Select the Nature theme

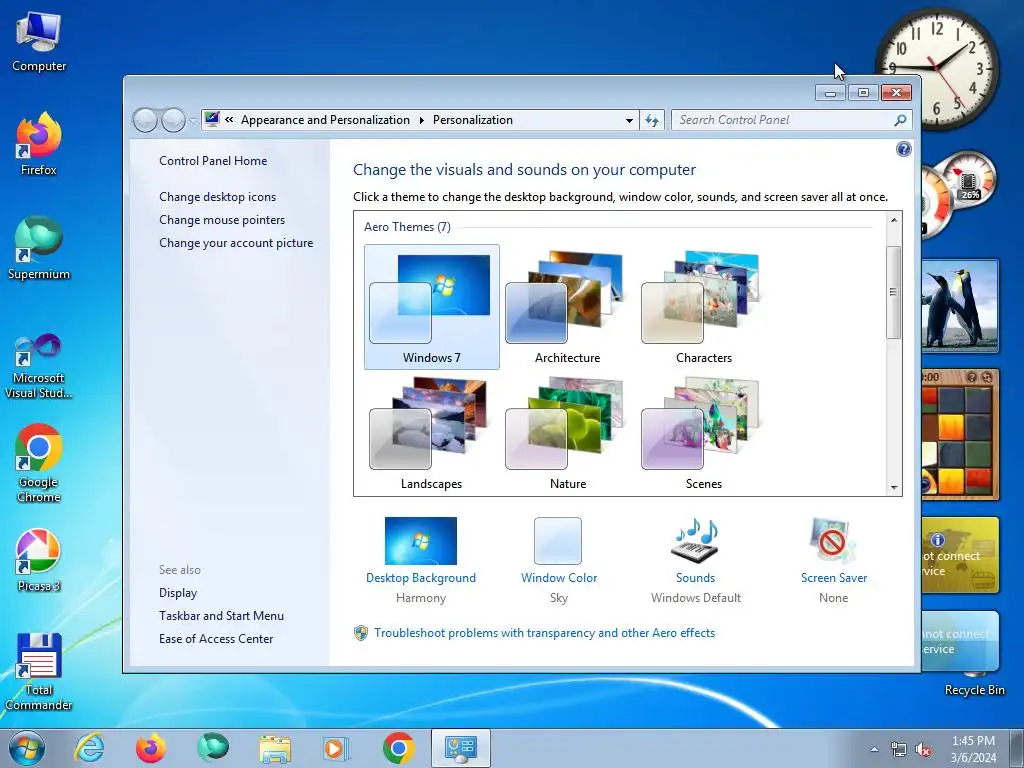point(568,434)
